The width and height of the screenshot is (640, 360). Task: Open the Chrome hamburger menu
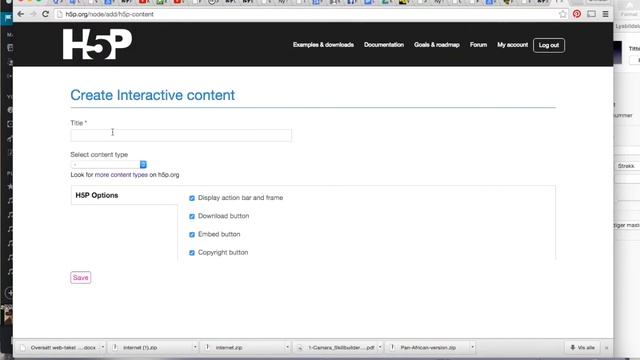point(605,14)
